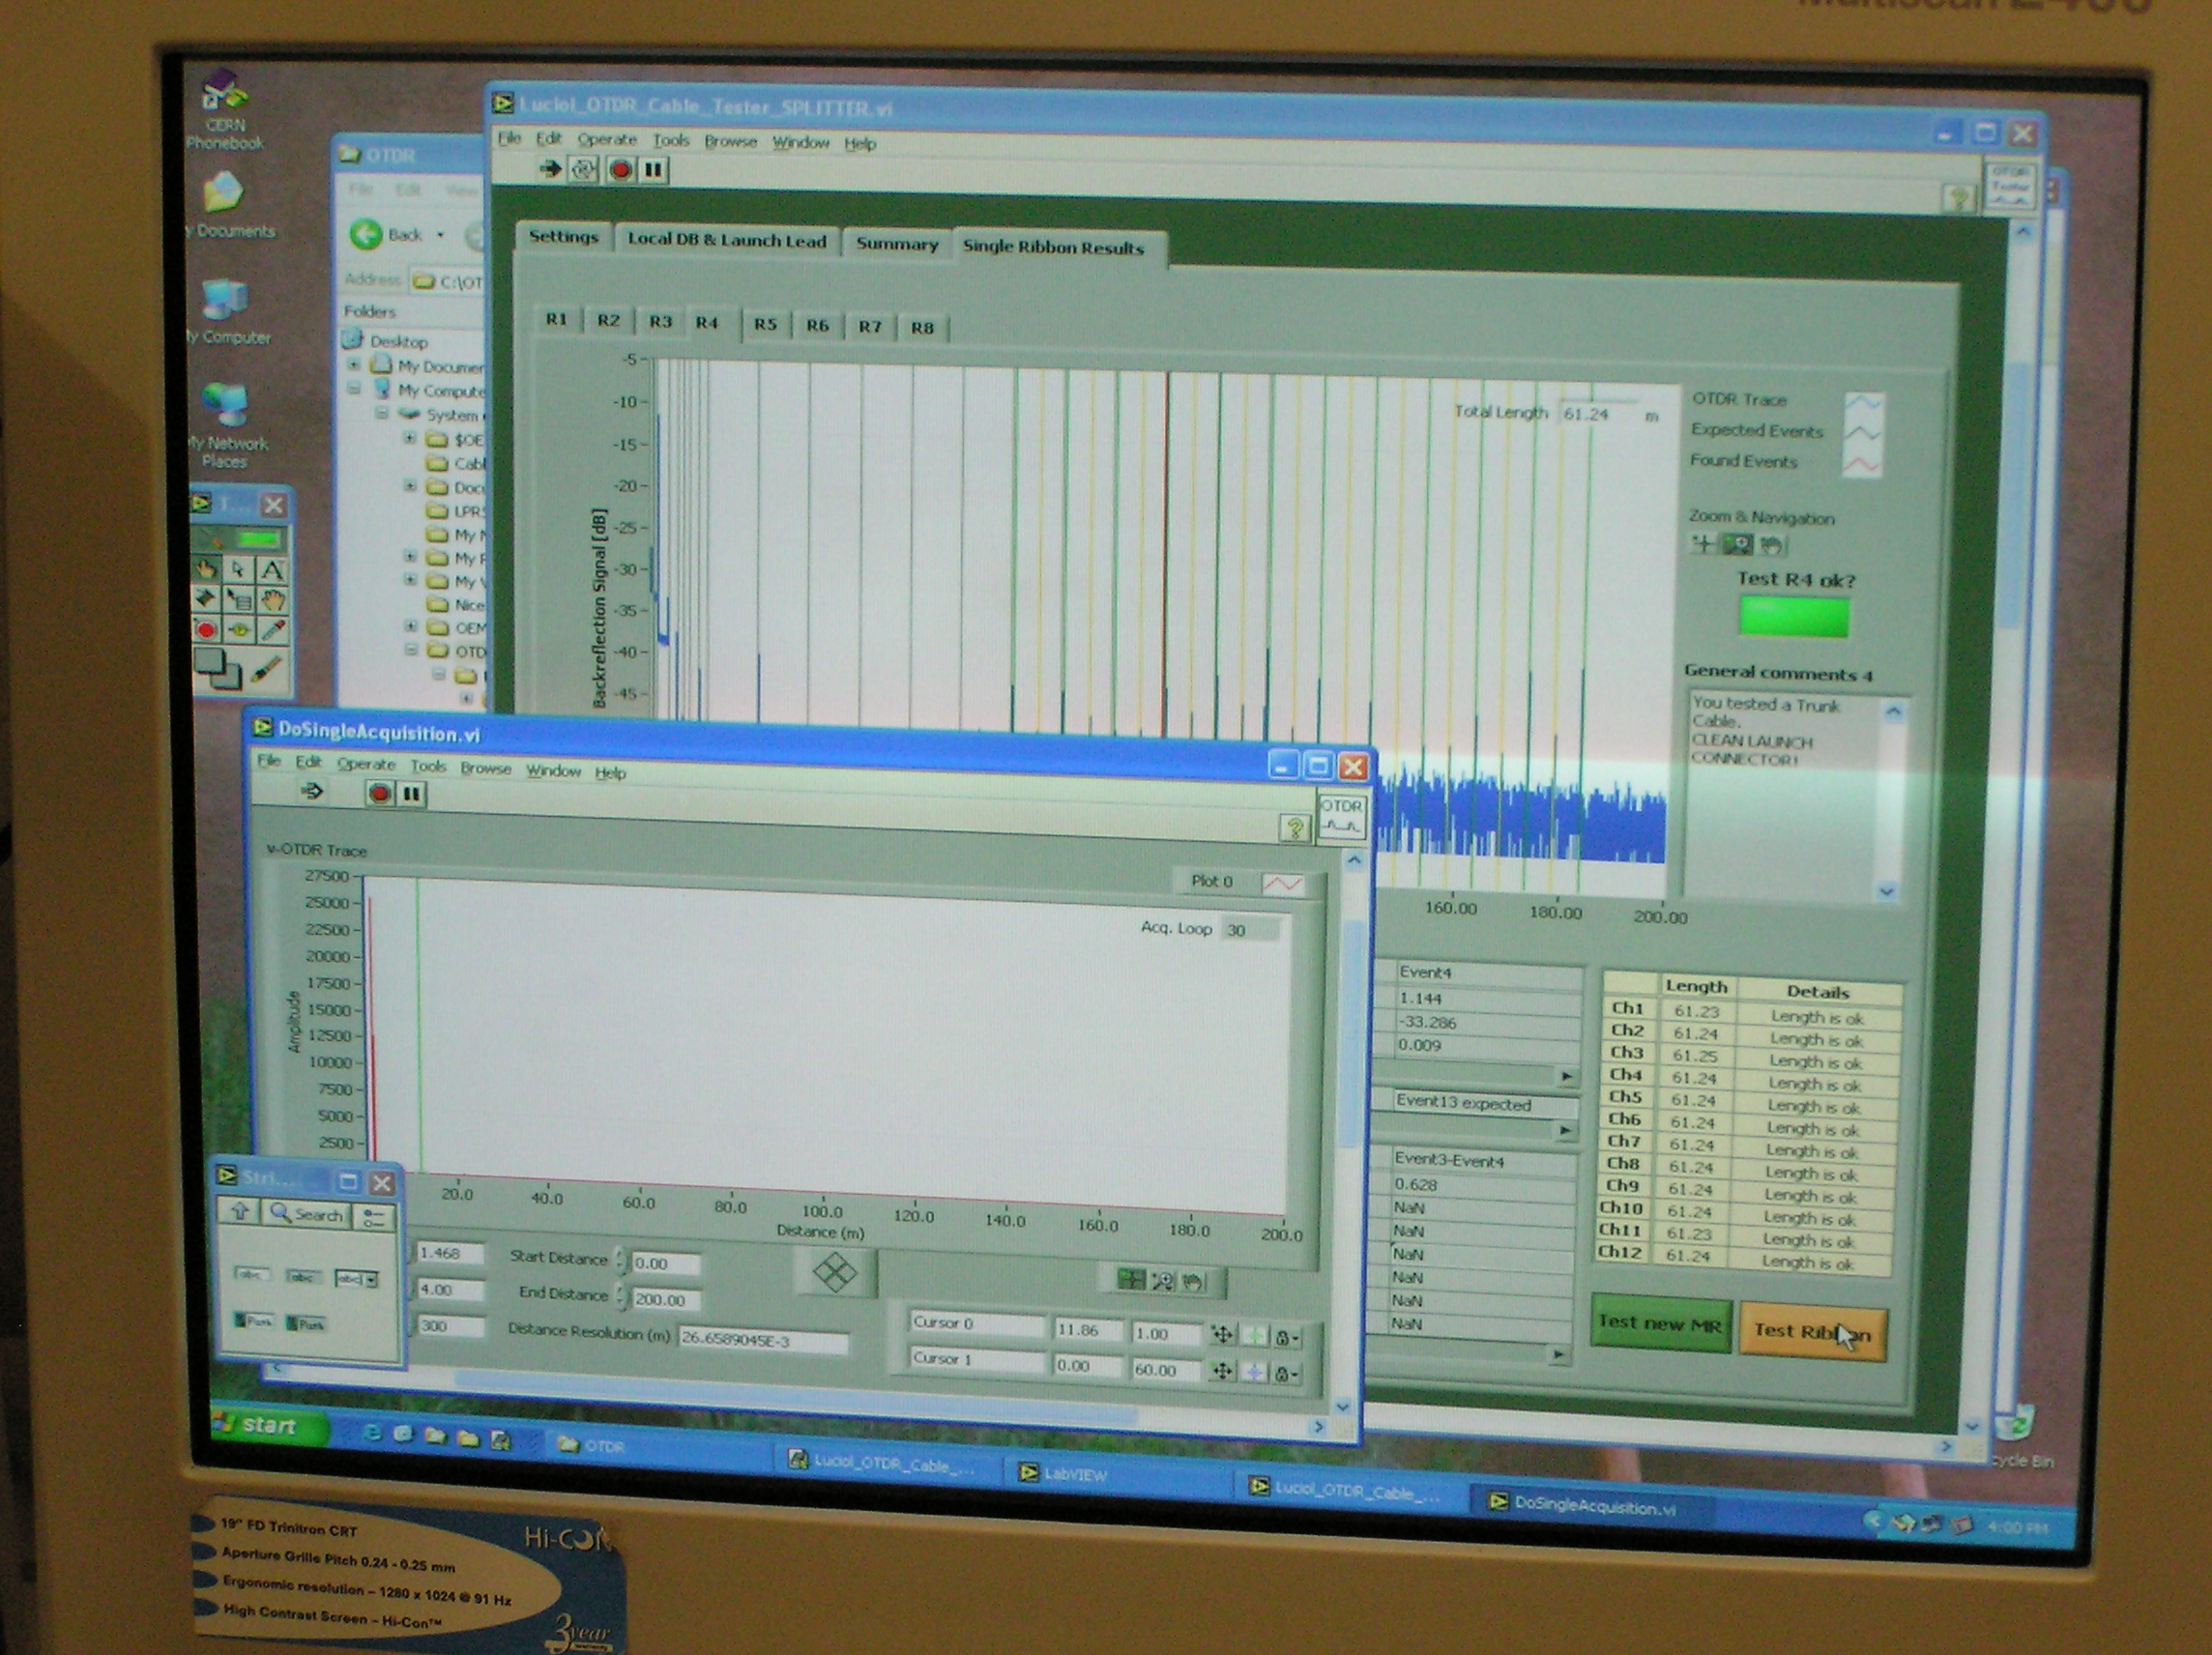Toggle automatic tool selection green indicator
This screenshot has width=2212, height=1655.
click(x=258, y=540)
